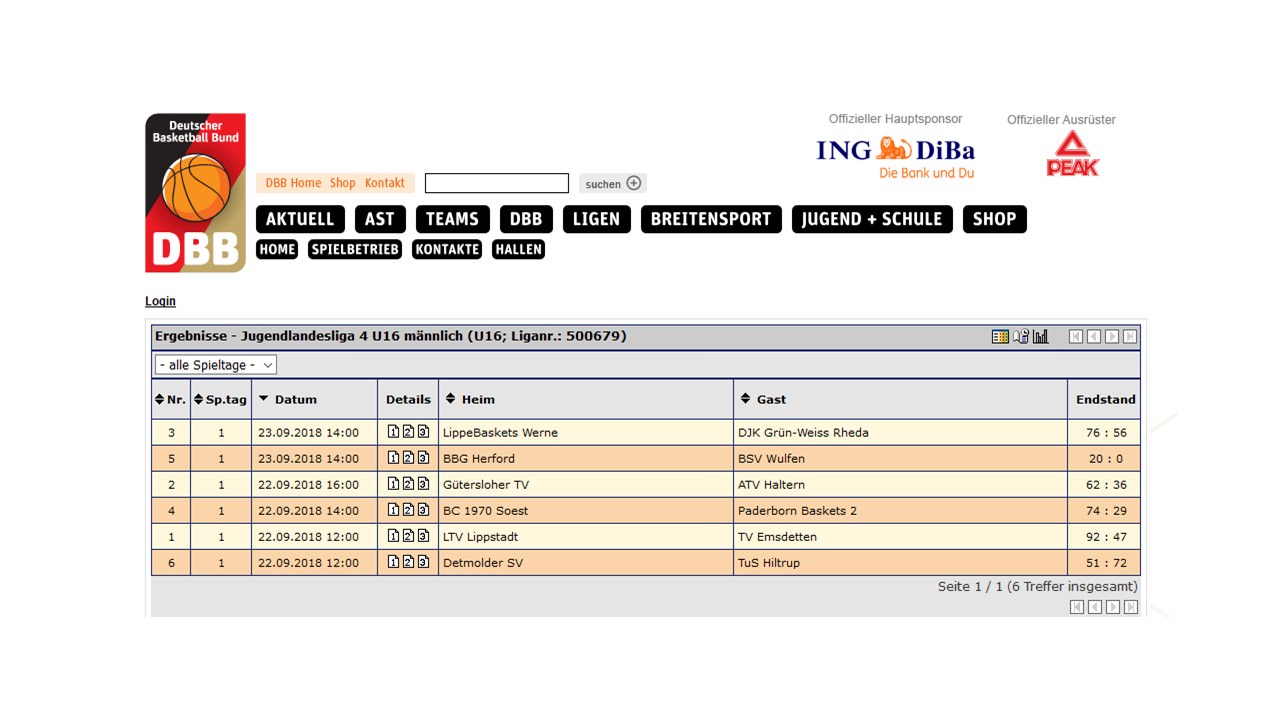Click the Kontakt link near search
Image resolution: width=1280 pixels, height=720 pixels.
(384, 183)
